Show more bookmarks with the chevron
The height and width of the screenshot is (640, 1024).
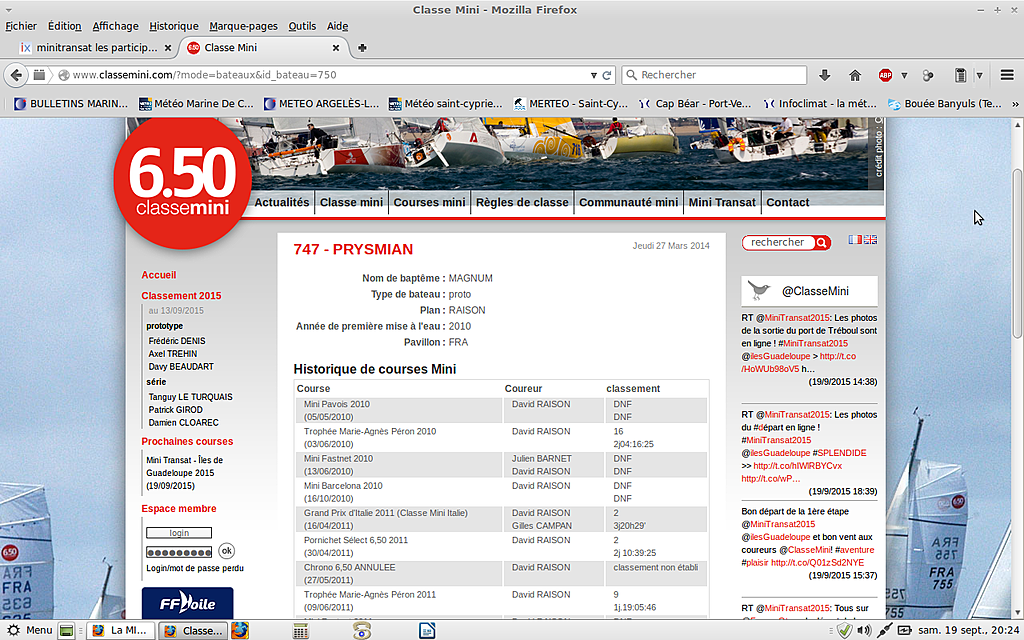click(x=1015, y=104)
